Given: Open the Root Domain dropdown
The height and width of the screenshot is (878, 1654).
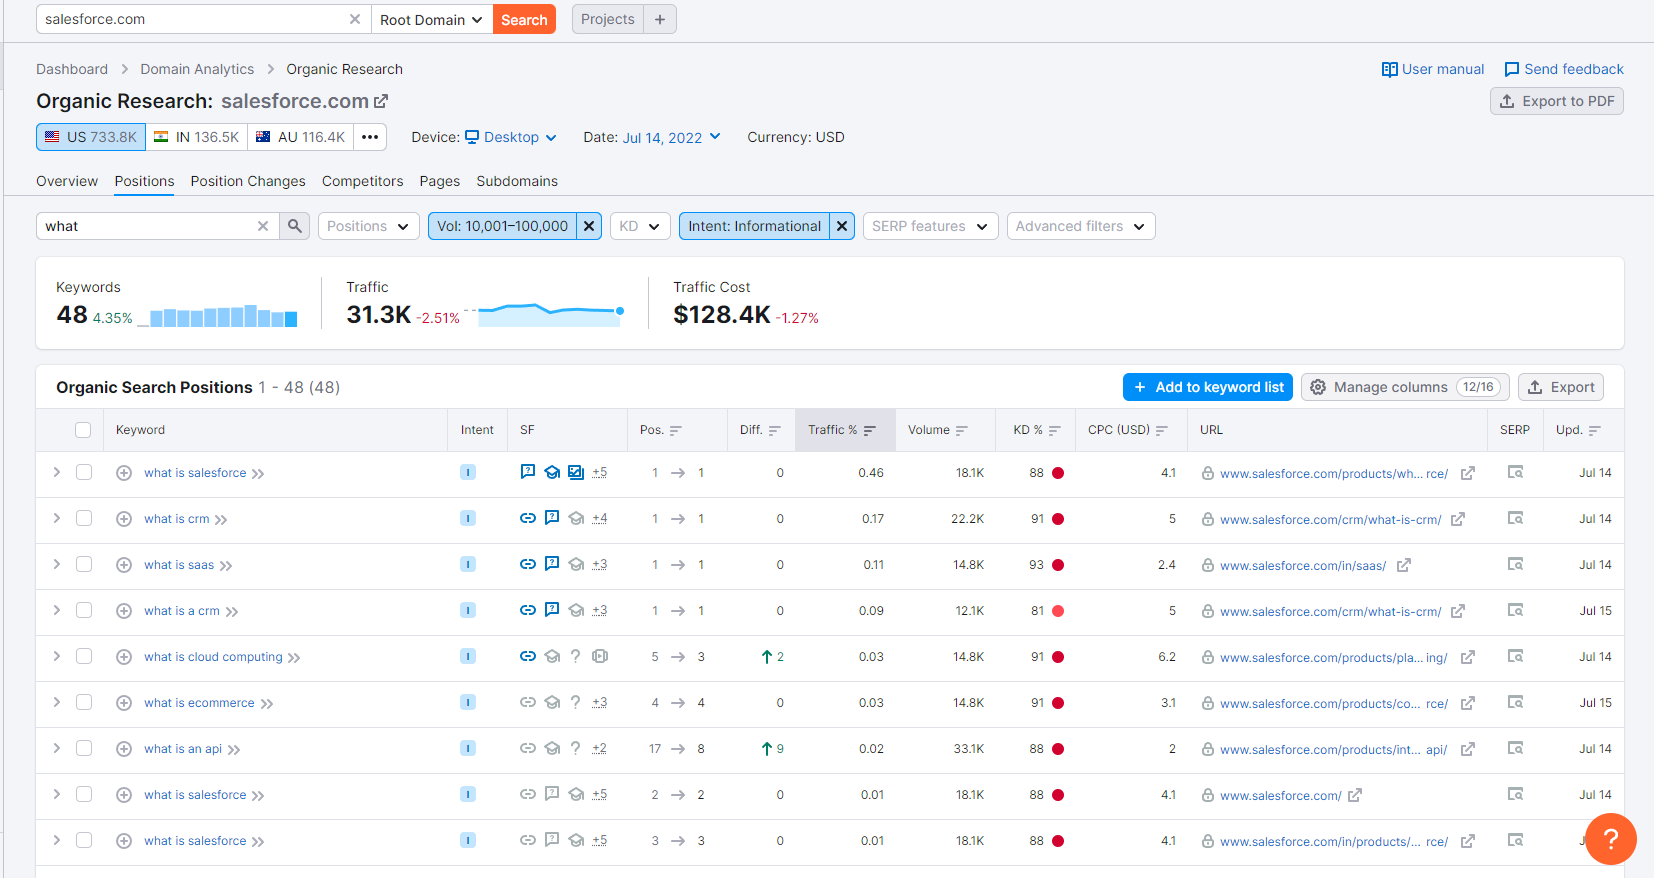Looking at the screenshot, I should point(431,20).
